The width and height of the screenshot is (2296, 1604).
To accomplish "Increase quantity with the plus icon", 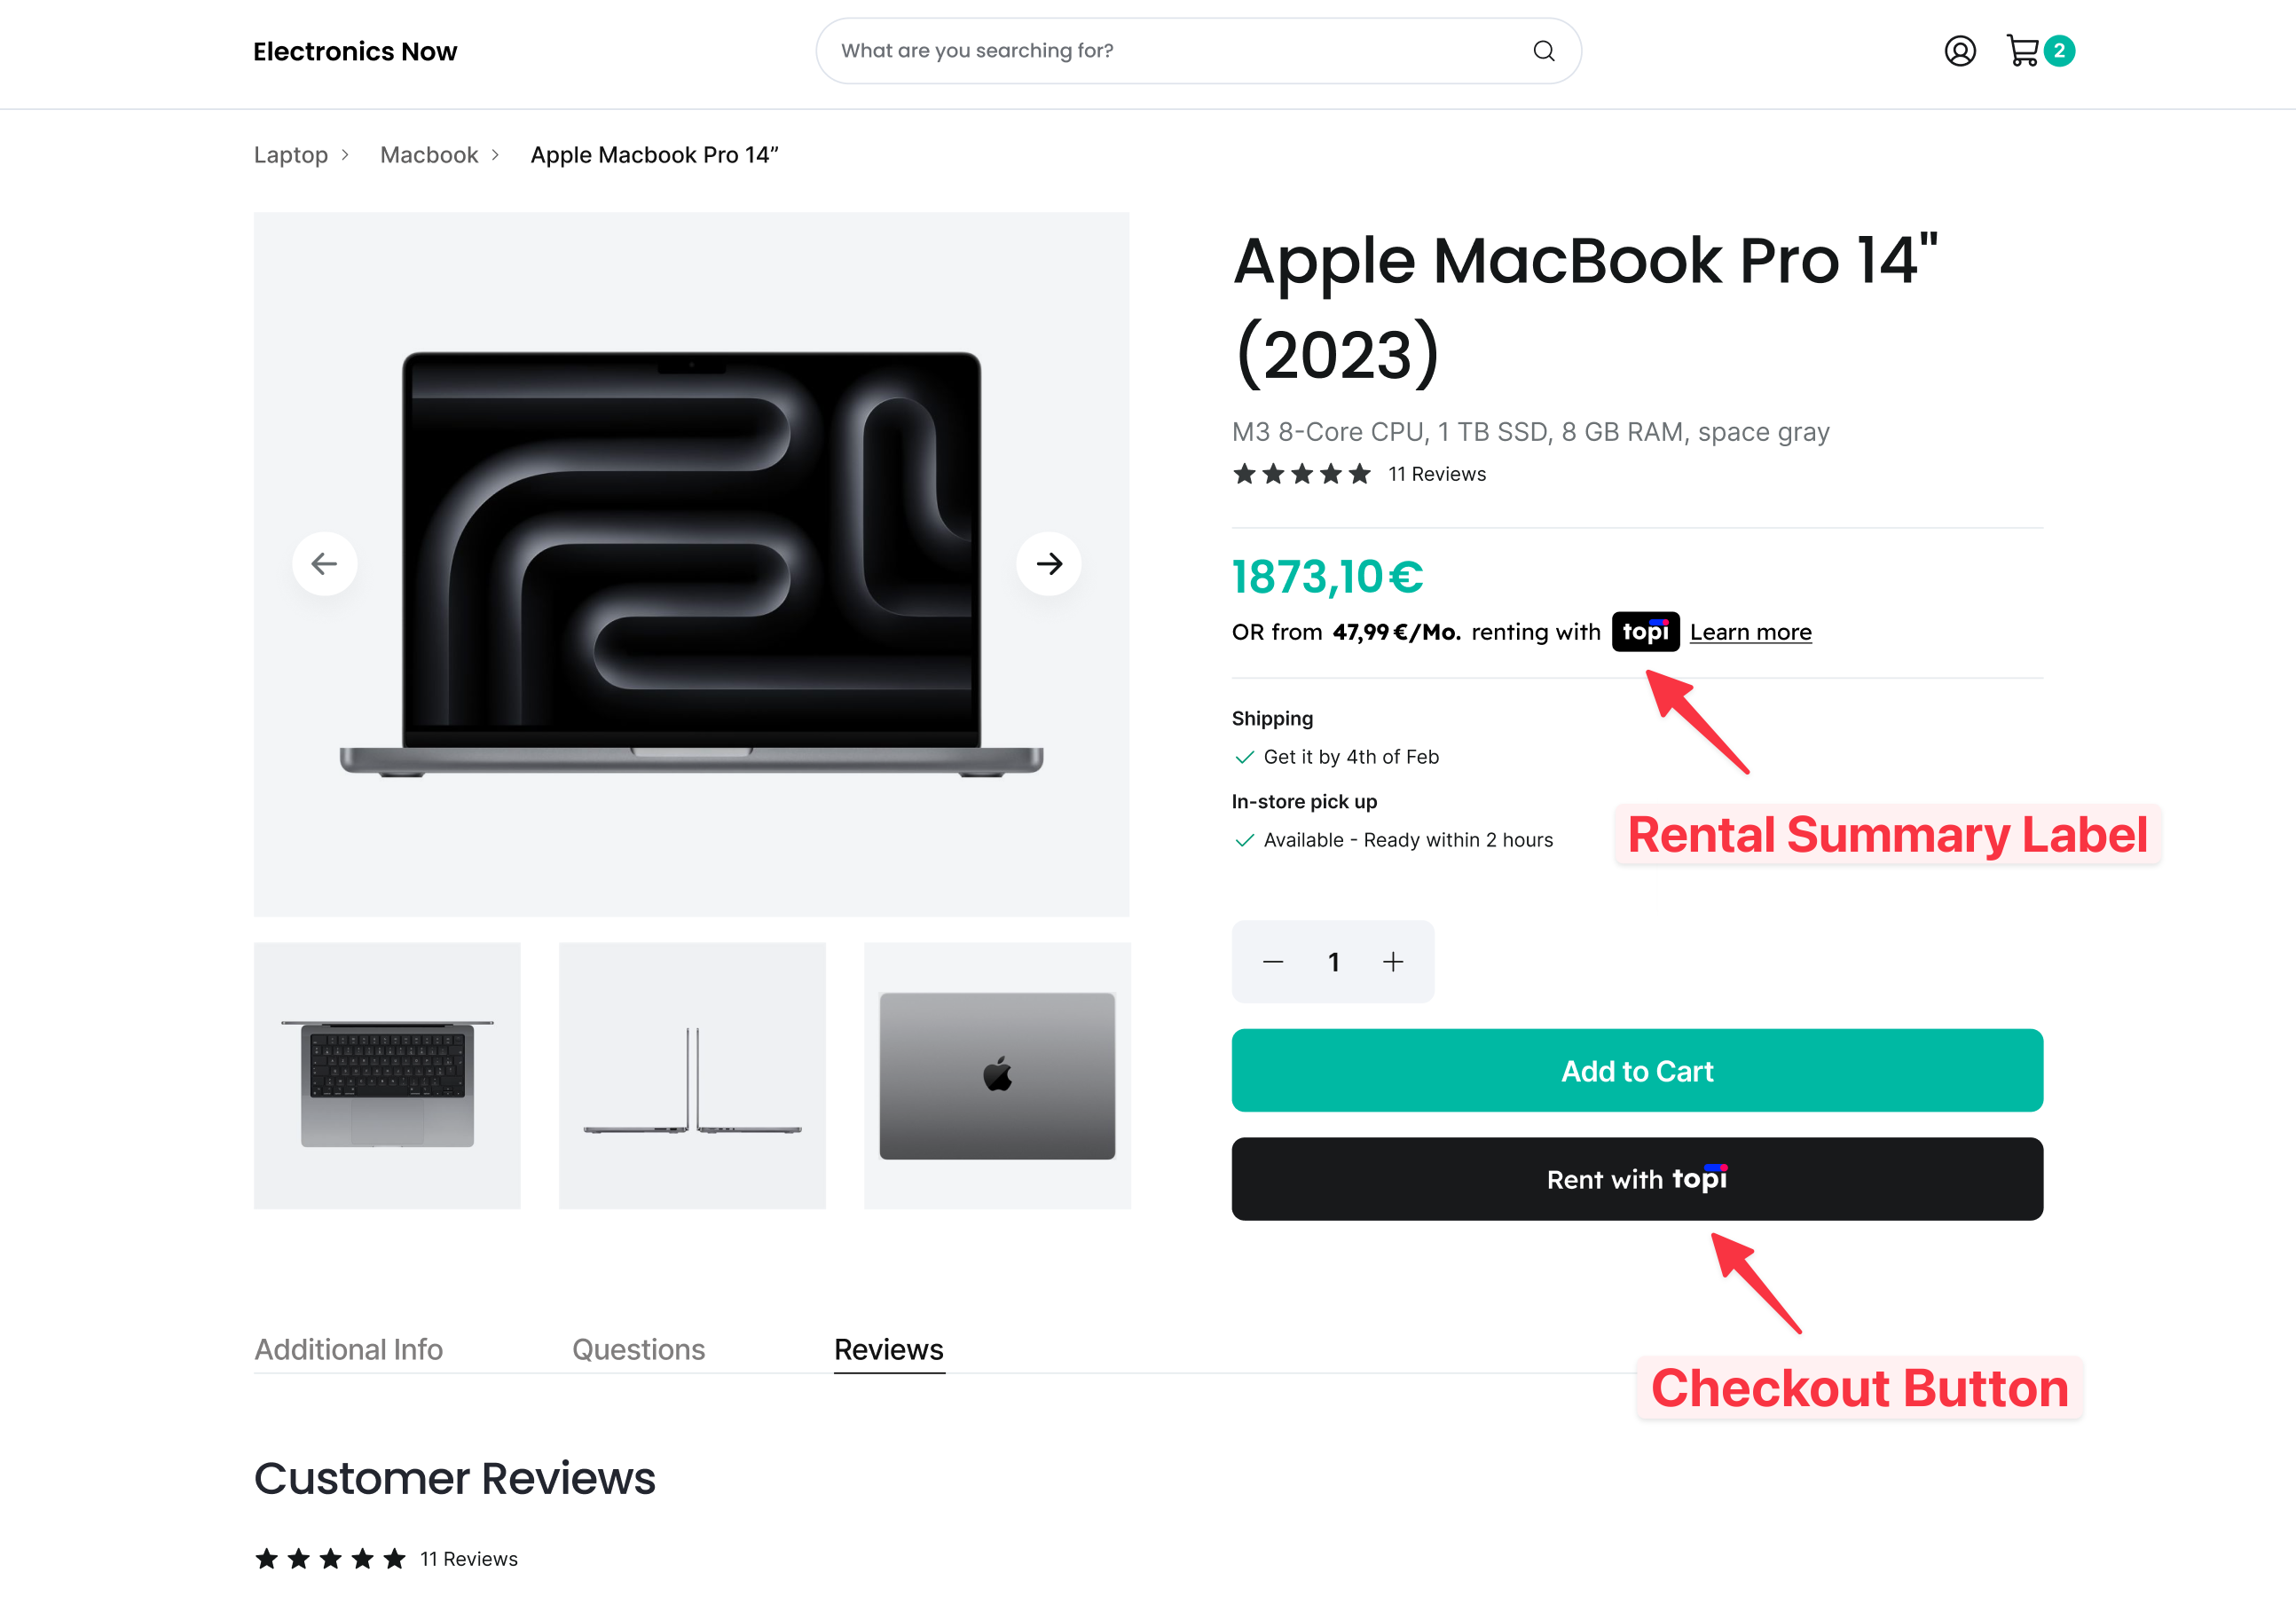I will click(x=1392, y=962).
